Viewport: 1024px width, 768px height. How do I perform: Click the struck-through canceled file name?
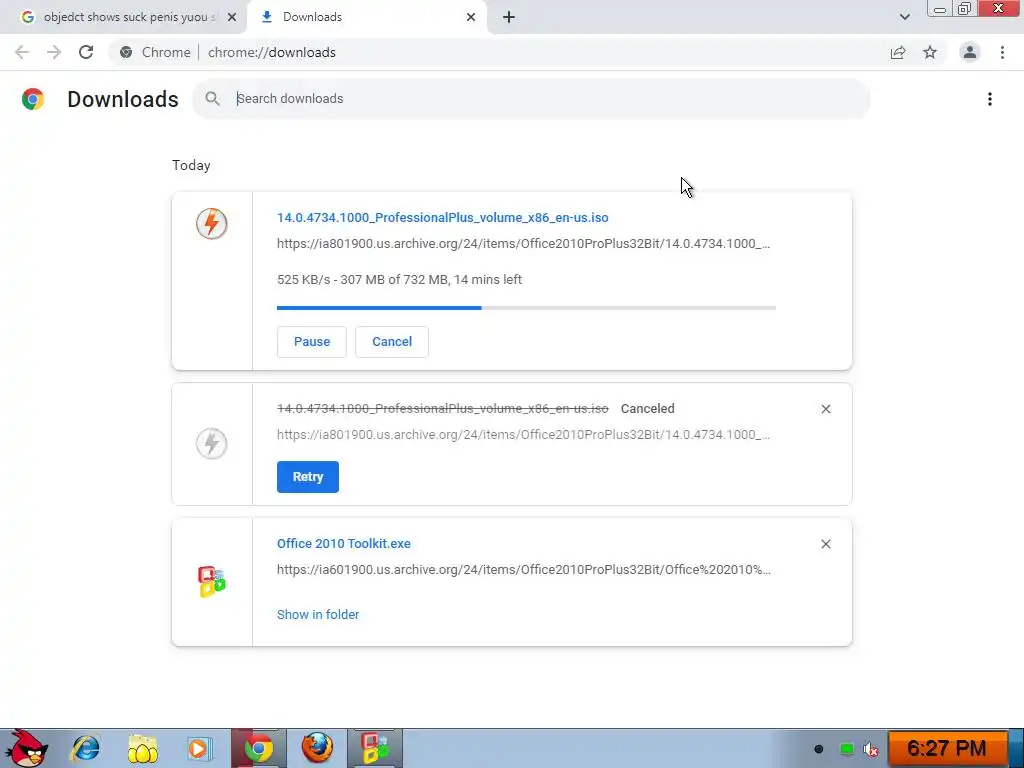442,409
